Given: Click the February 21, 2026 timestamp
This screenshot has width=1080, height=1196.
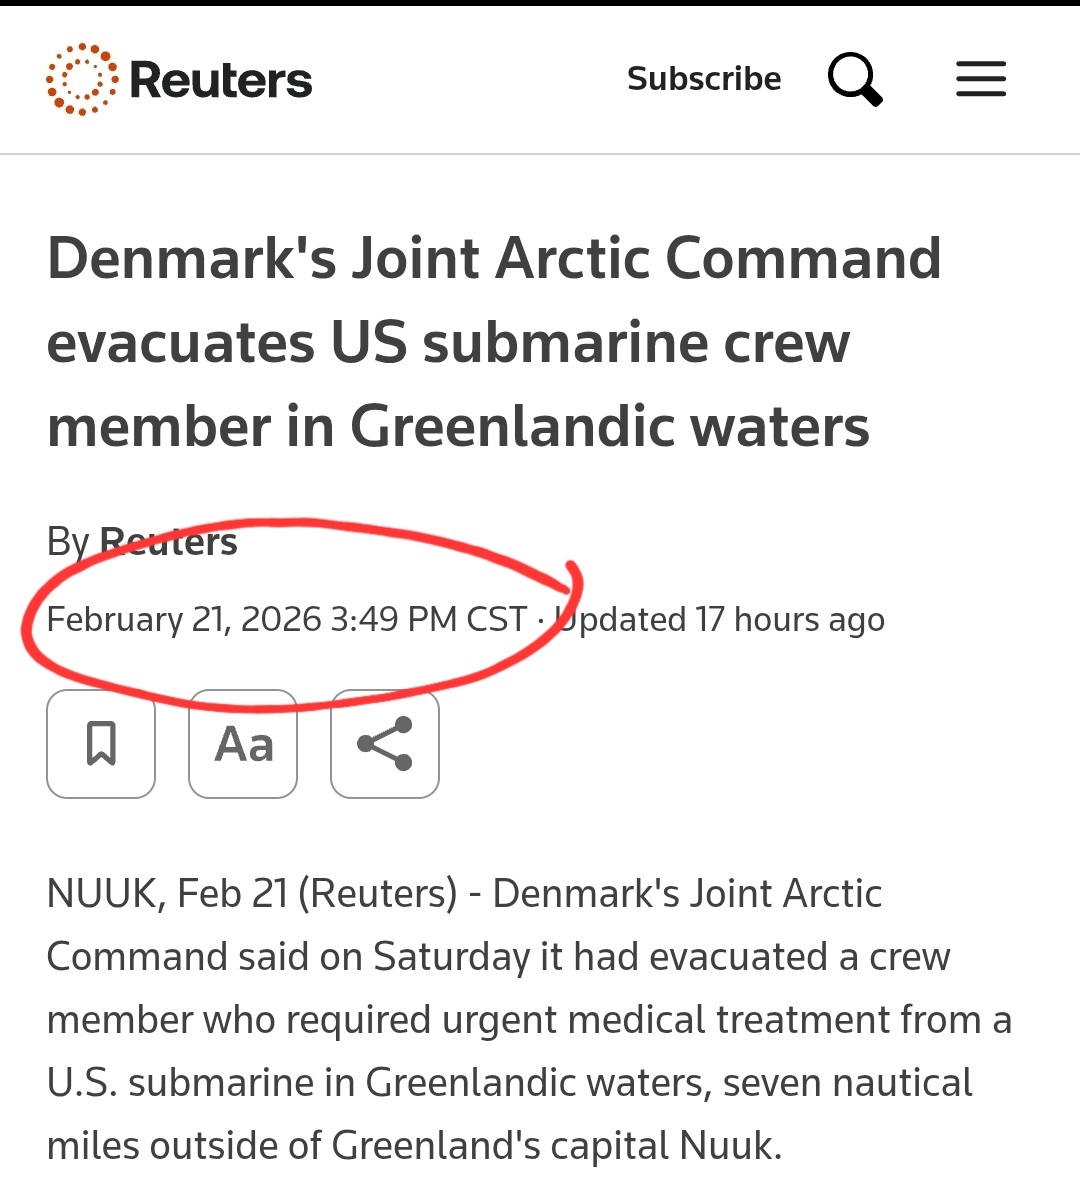Looking at the screenshot, I should click(x=184, y=620).
